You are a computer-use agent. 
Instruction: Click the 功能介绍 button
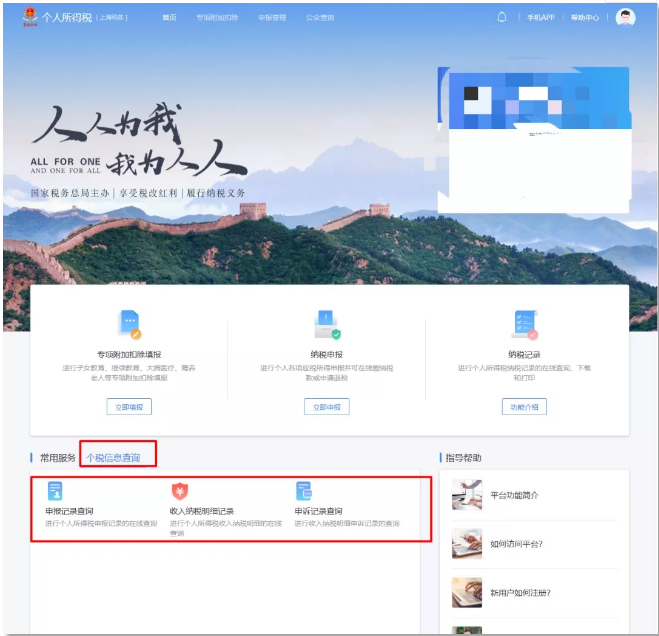click(x=524, y=406)
